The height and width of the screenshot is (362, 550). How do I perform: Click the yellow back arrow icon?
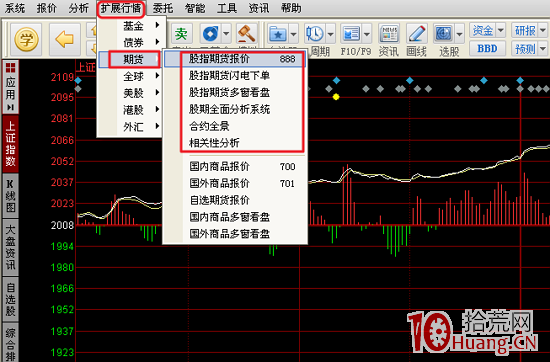(65, 39)
